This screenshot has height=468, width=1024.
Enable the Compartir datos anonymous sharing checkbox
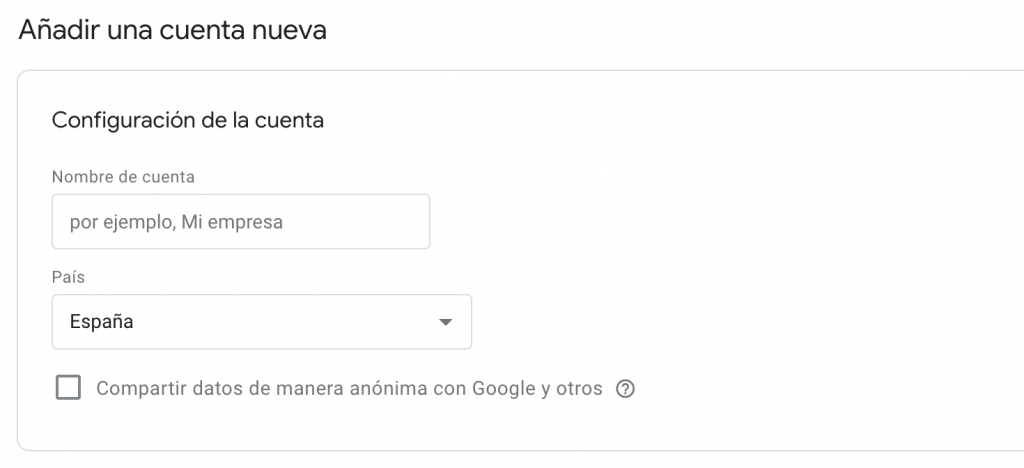point(68,388)
